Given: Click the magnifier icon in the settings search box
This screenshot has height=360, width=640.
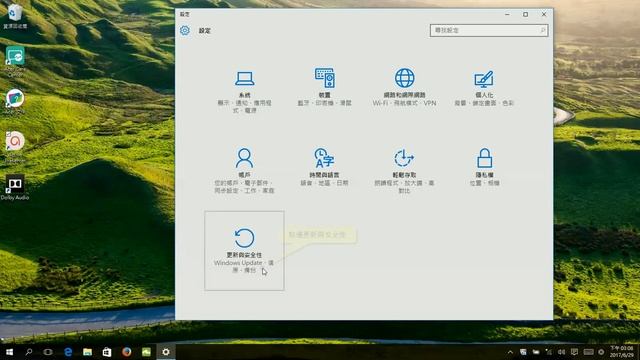Looking at the screenshot, I should coord(542,30).
